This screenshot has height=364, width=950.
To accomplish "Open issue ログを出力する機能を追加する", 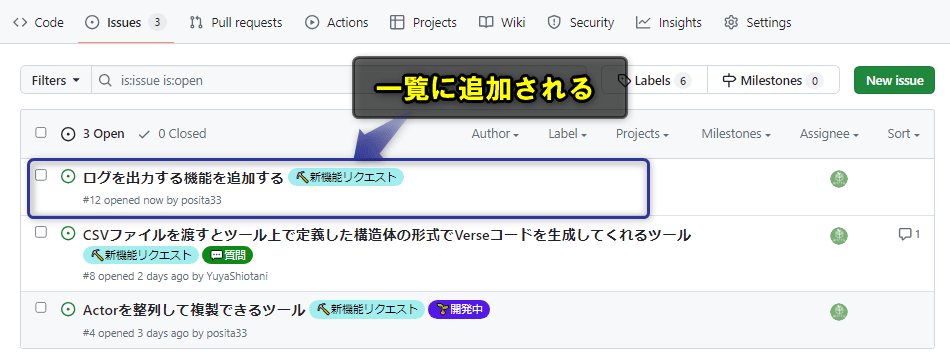I will [x=183, y=178].
